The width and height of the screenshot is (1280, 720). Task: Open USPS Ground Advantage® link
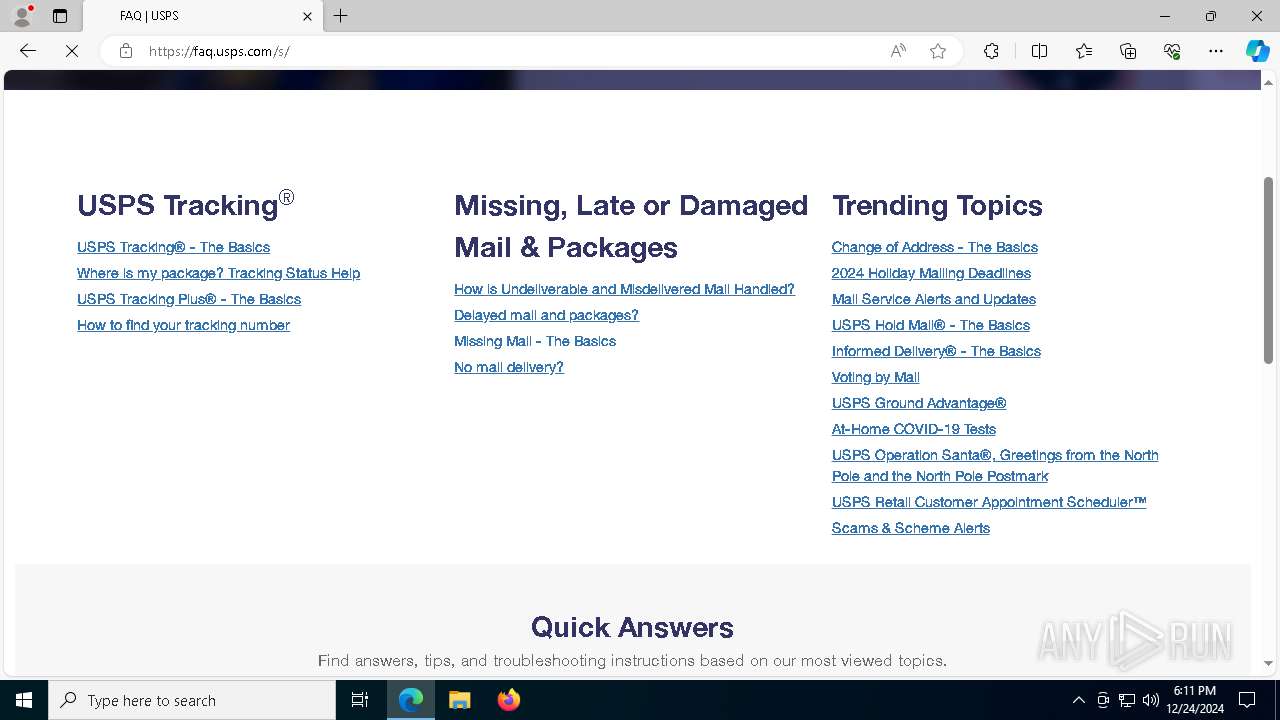pyautogui.click(x=919, y=403)
